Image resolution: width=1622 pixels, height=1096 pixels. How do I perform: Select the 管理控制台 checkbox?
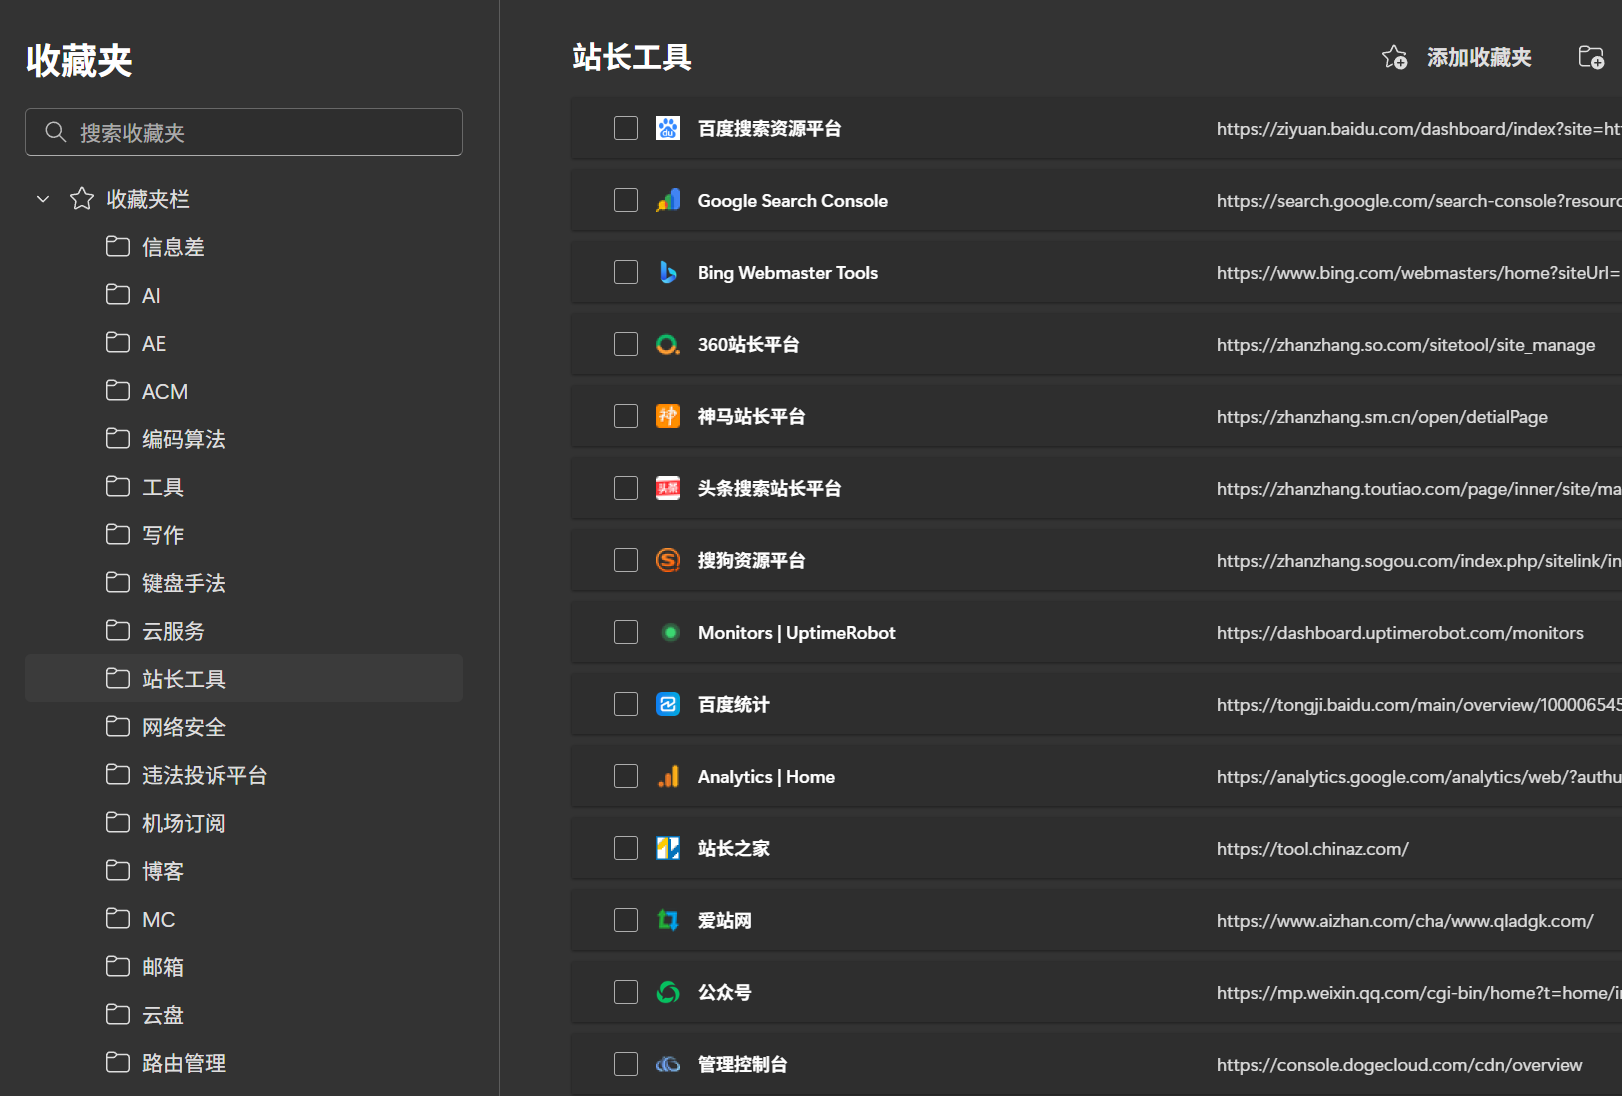coord(626,1064)
